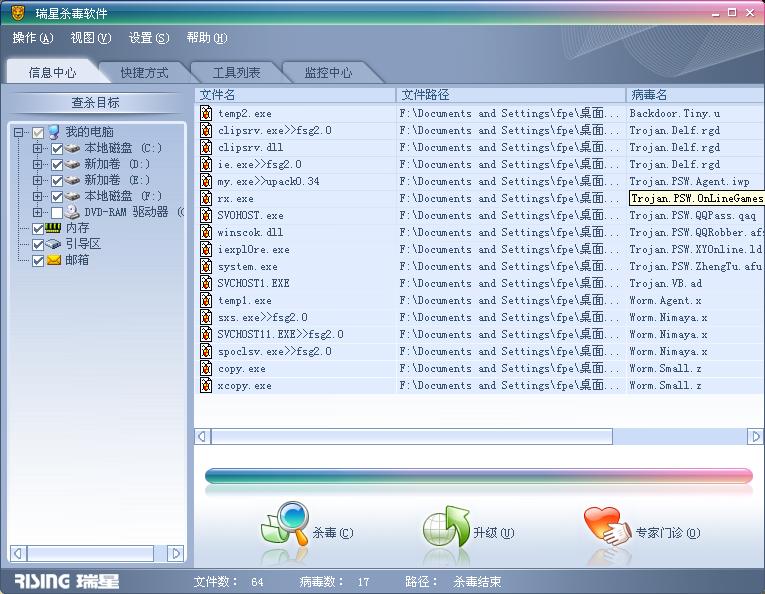Click the scan progress bar
The height and width of the screenshot is (594, 765).
pyautogui.click(x=479, y=475)
